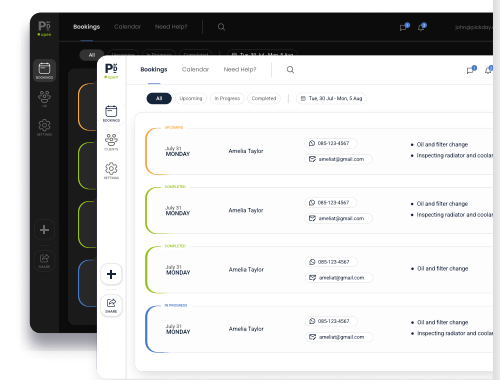Click the Share icon in light window sidebar
The width and height of the screenshot is (500, 380).
(x=111, y=305)
